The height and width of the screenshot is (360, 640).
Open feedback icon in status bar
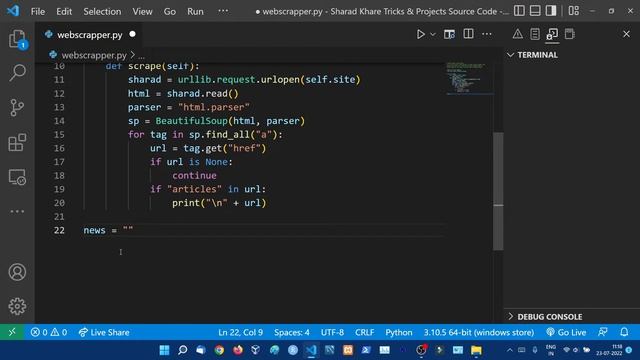[603, 332]
